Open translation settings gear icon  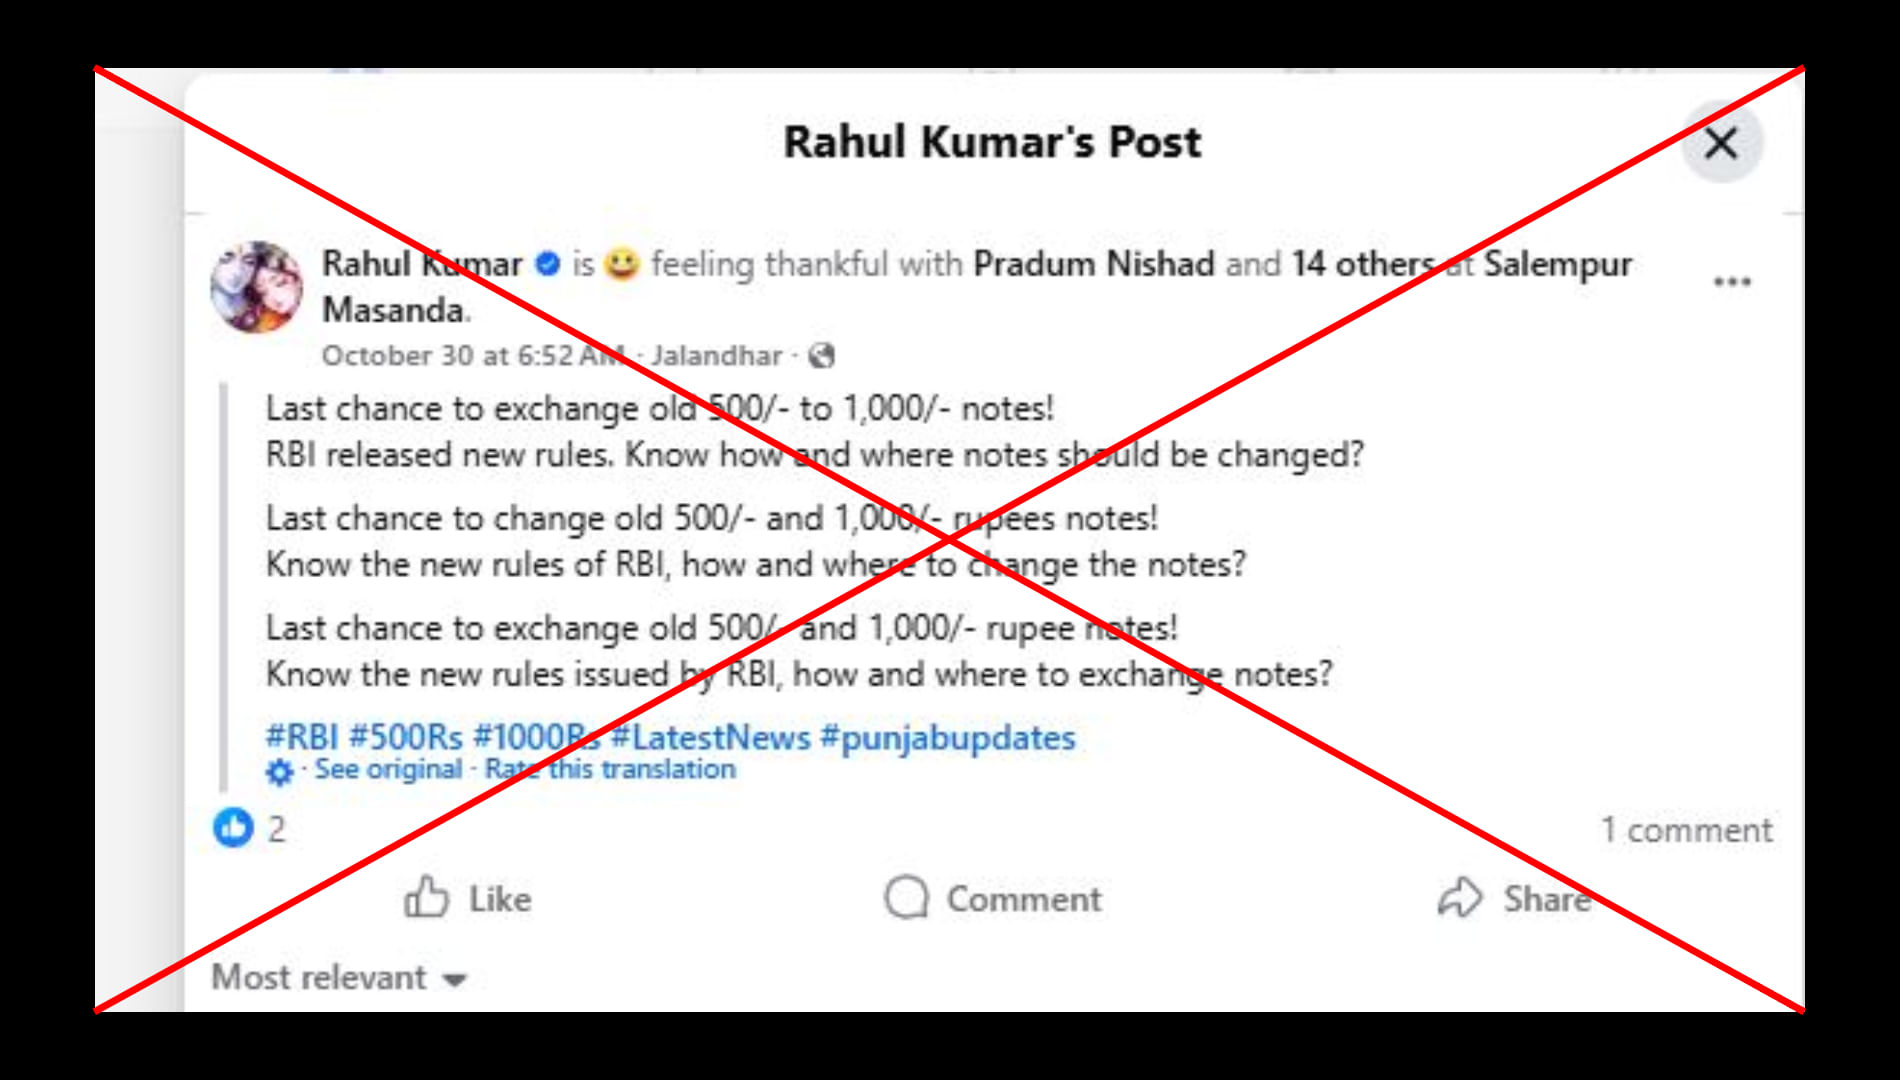(x=280, y=771)
